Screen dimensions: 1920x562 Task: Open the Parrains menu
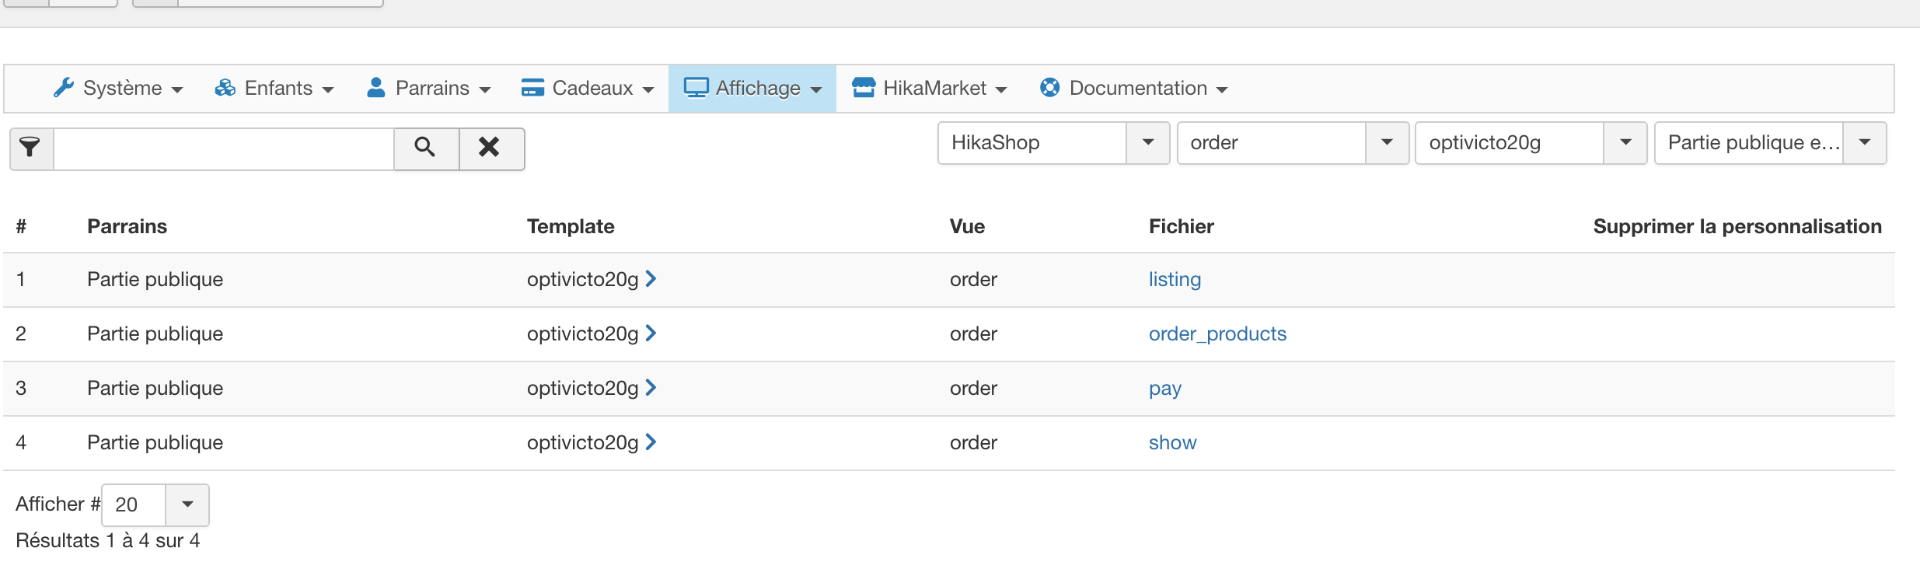tap(429, 89)
